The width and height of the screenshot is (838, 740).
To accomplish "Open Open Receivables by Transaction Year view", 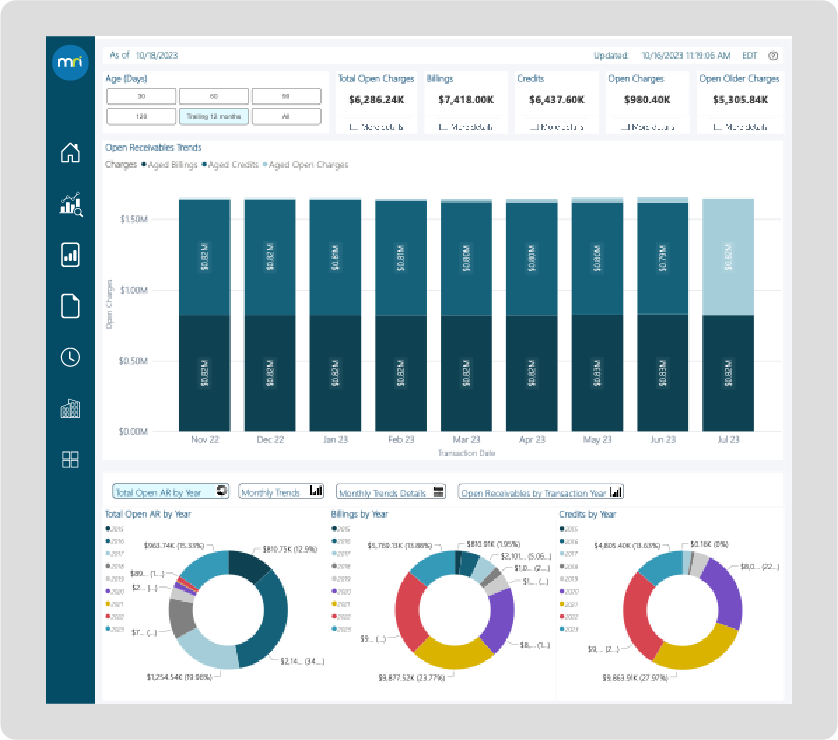I will click(x=541, y=492).
